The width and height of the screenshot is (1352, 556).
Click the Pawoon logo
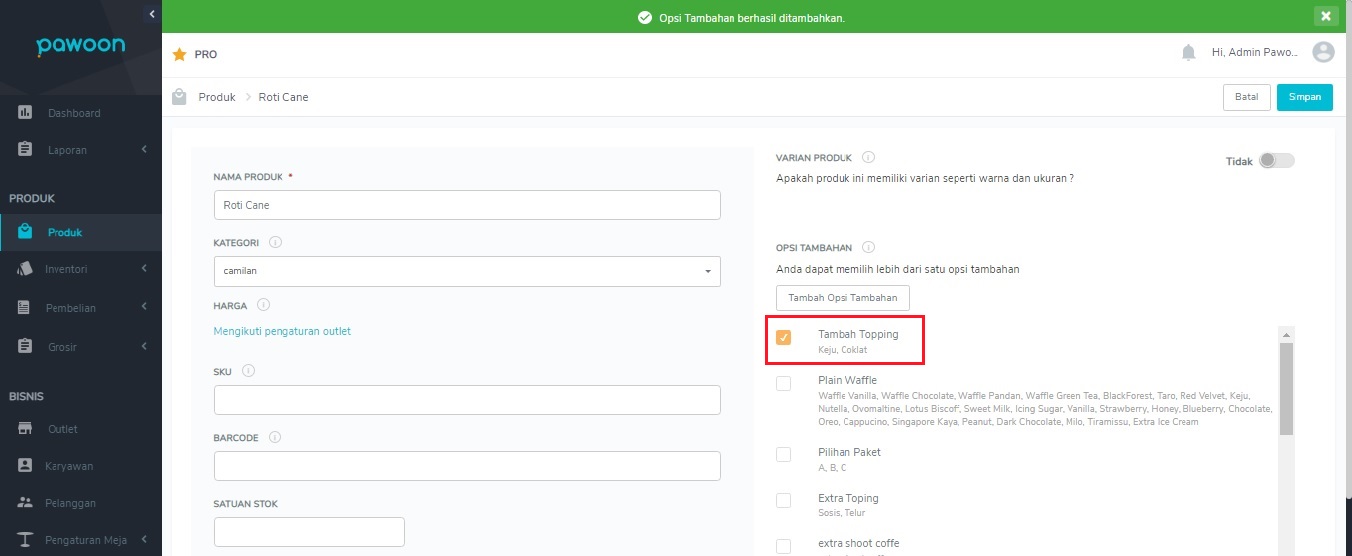[80, 47]
